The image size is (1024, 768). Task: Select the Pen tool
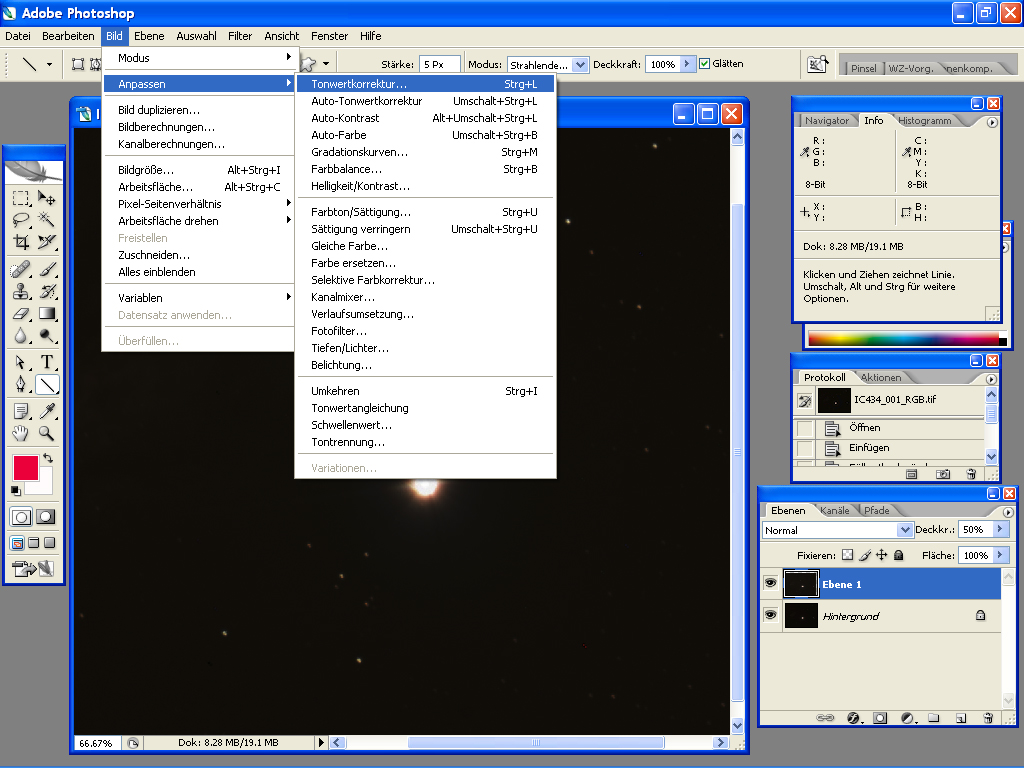pos(21,385)
